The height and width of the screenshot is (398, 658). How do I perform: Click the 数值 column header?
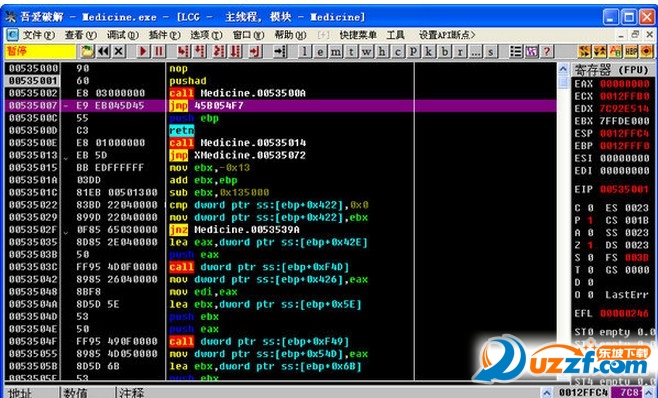[x=87, y=393]
